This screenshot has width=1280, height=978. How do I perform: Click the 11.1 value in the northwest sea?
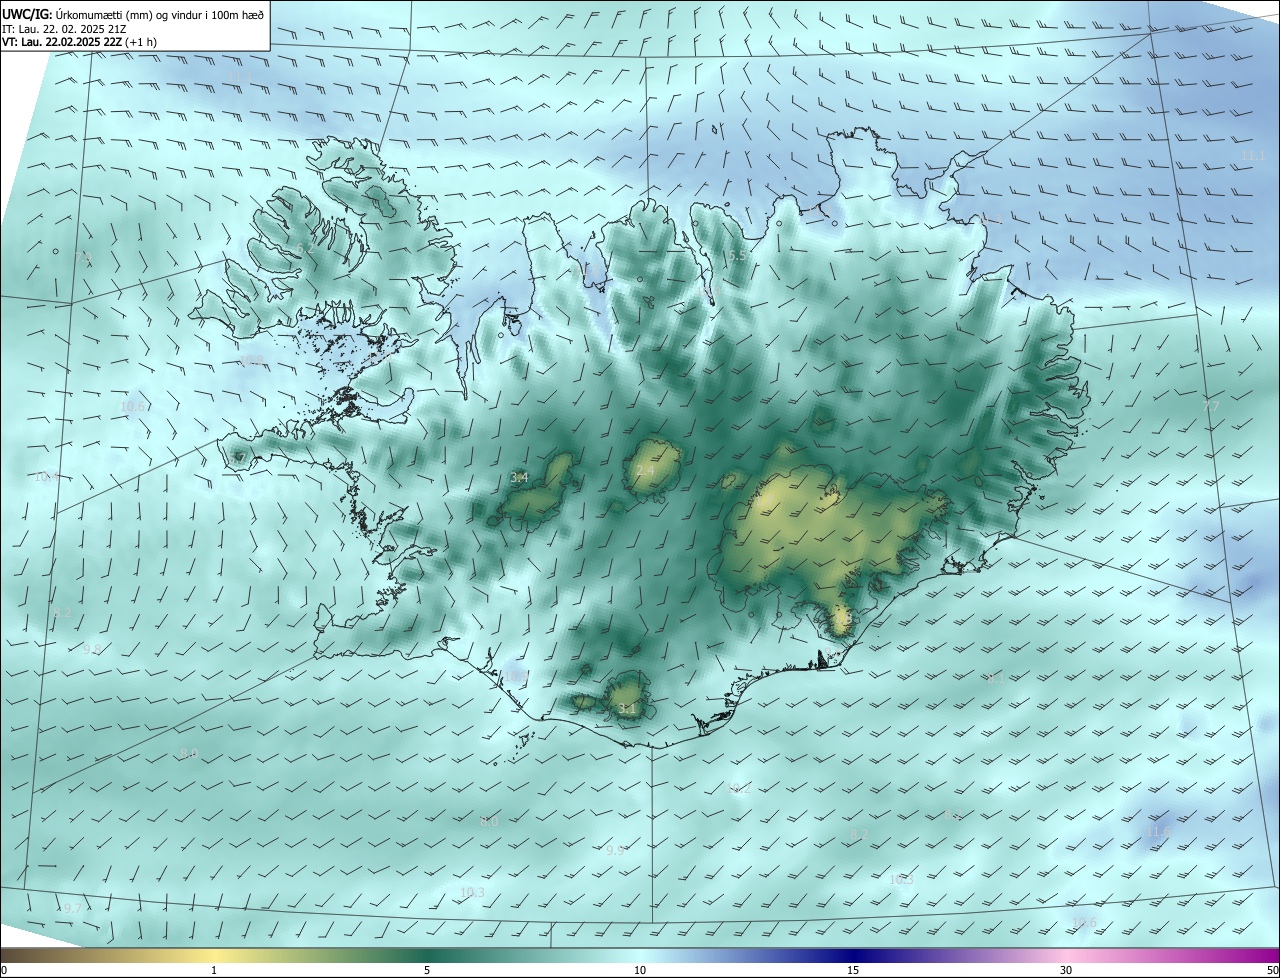[x=240, y=77]
